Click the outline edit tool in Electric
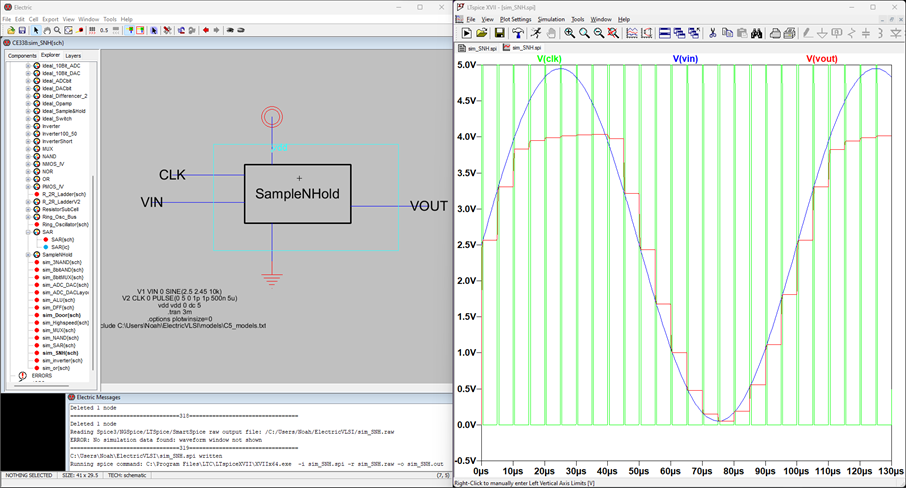Viewport: 906px width, 488px height. pyautogui.click(x=68, y=30)
